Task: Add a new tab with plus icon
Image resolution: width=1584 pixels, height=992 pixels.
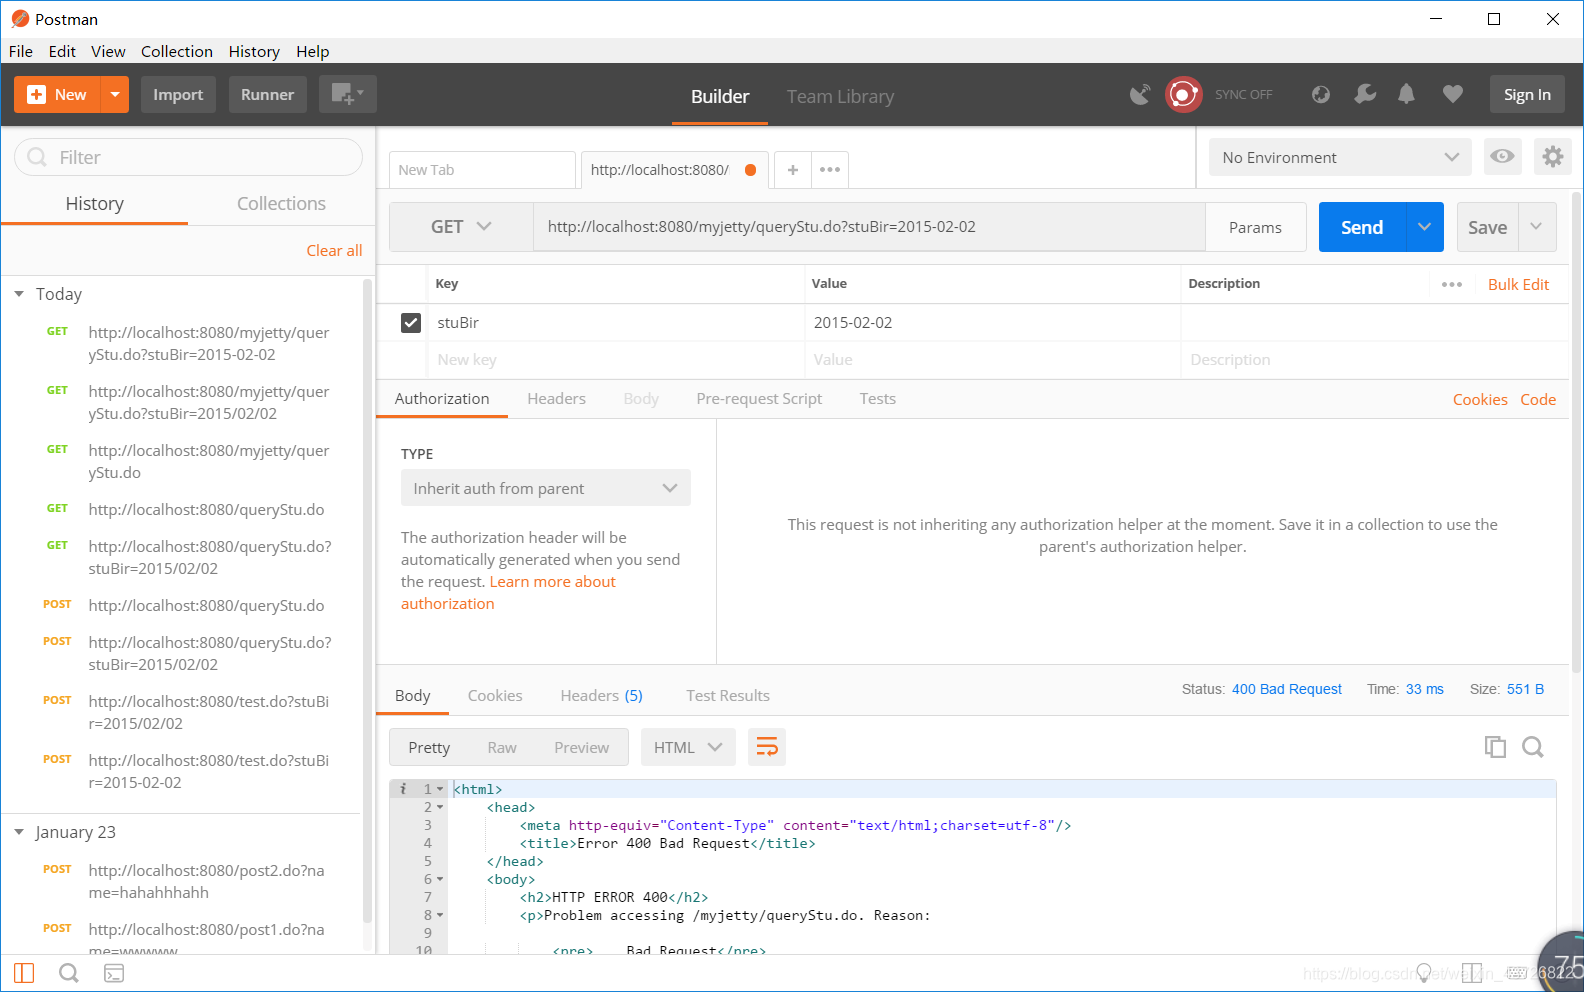Action: click(x=793, y=170)
